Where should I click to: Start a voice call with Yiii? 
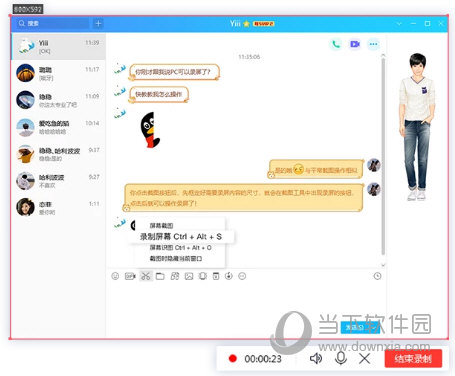tap(336, 44)
